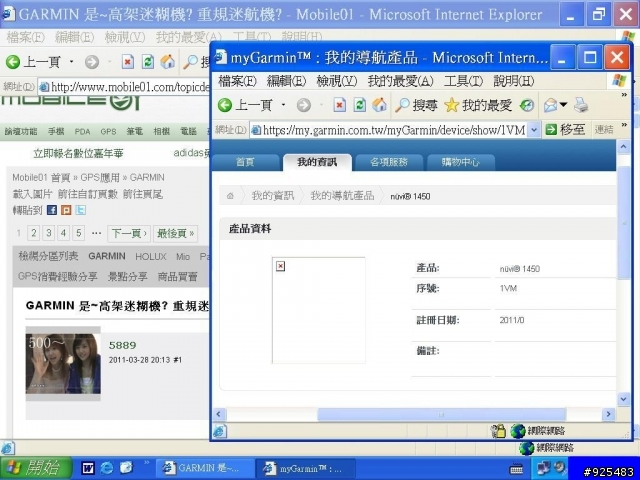Click 最後頁 last page button
Screen dimensions: 640x480
coord(176,233)
